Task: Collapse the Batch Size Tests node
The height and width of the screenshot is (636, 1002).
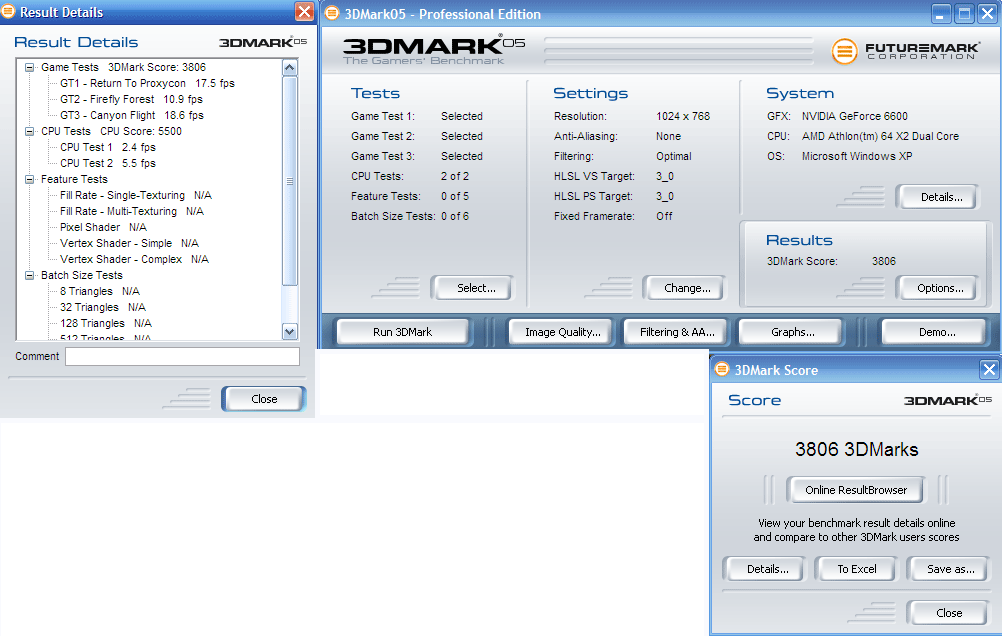Action: coord(29,275)
